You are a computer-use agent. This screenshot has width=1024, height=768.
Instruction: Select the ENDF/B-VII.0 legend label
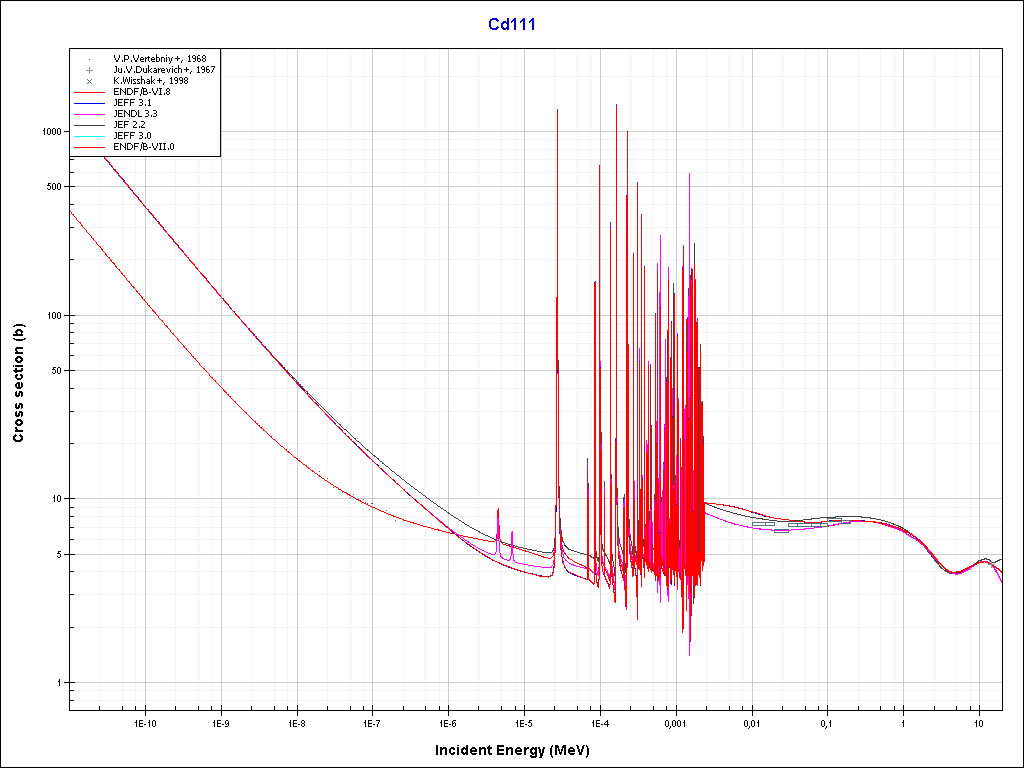144,147
